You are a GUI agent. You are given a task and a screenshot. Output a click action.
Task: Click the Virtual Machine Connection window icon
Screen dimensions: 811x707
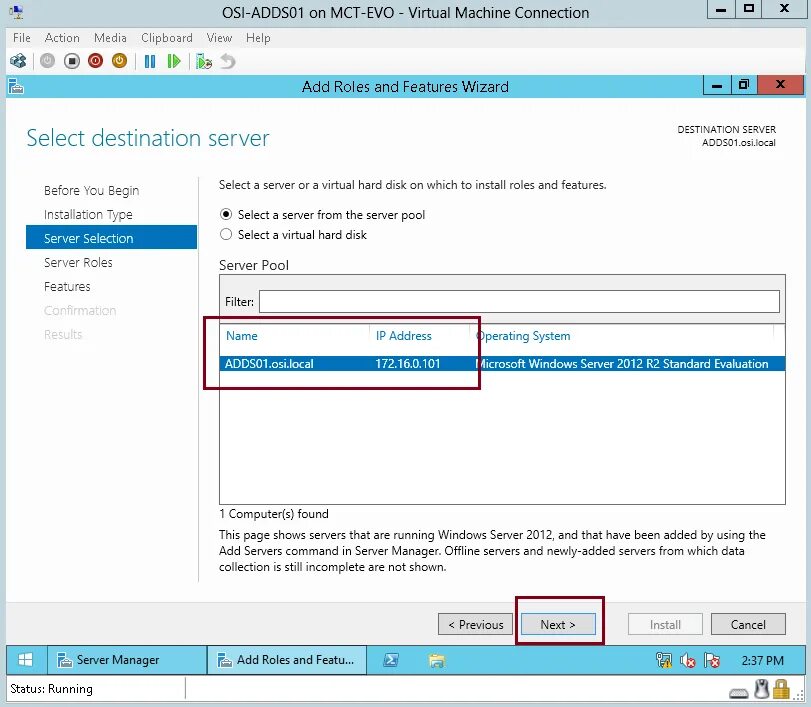coord(17,12)
